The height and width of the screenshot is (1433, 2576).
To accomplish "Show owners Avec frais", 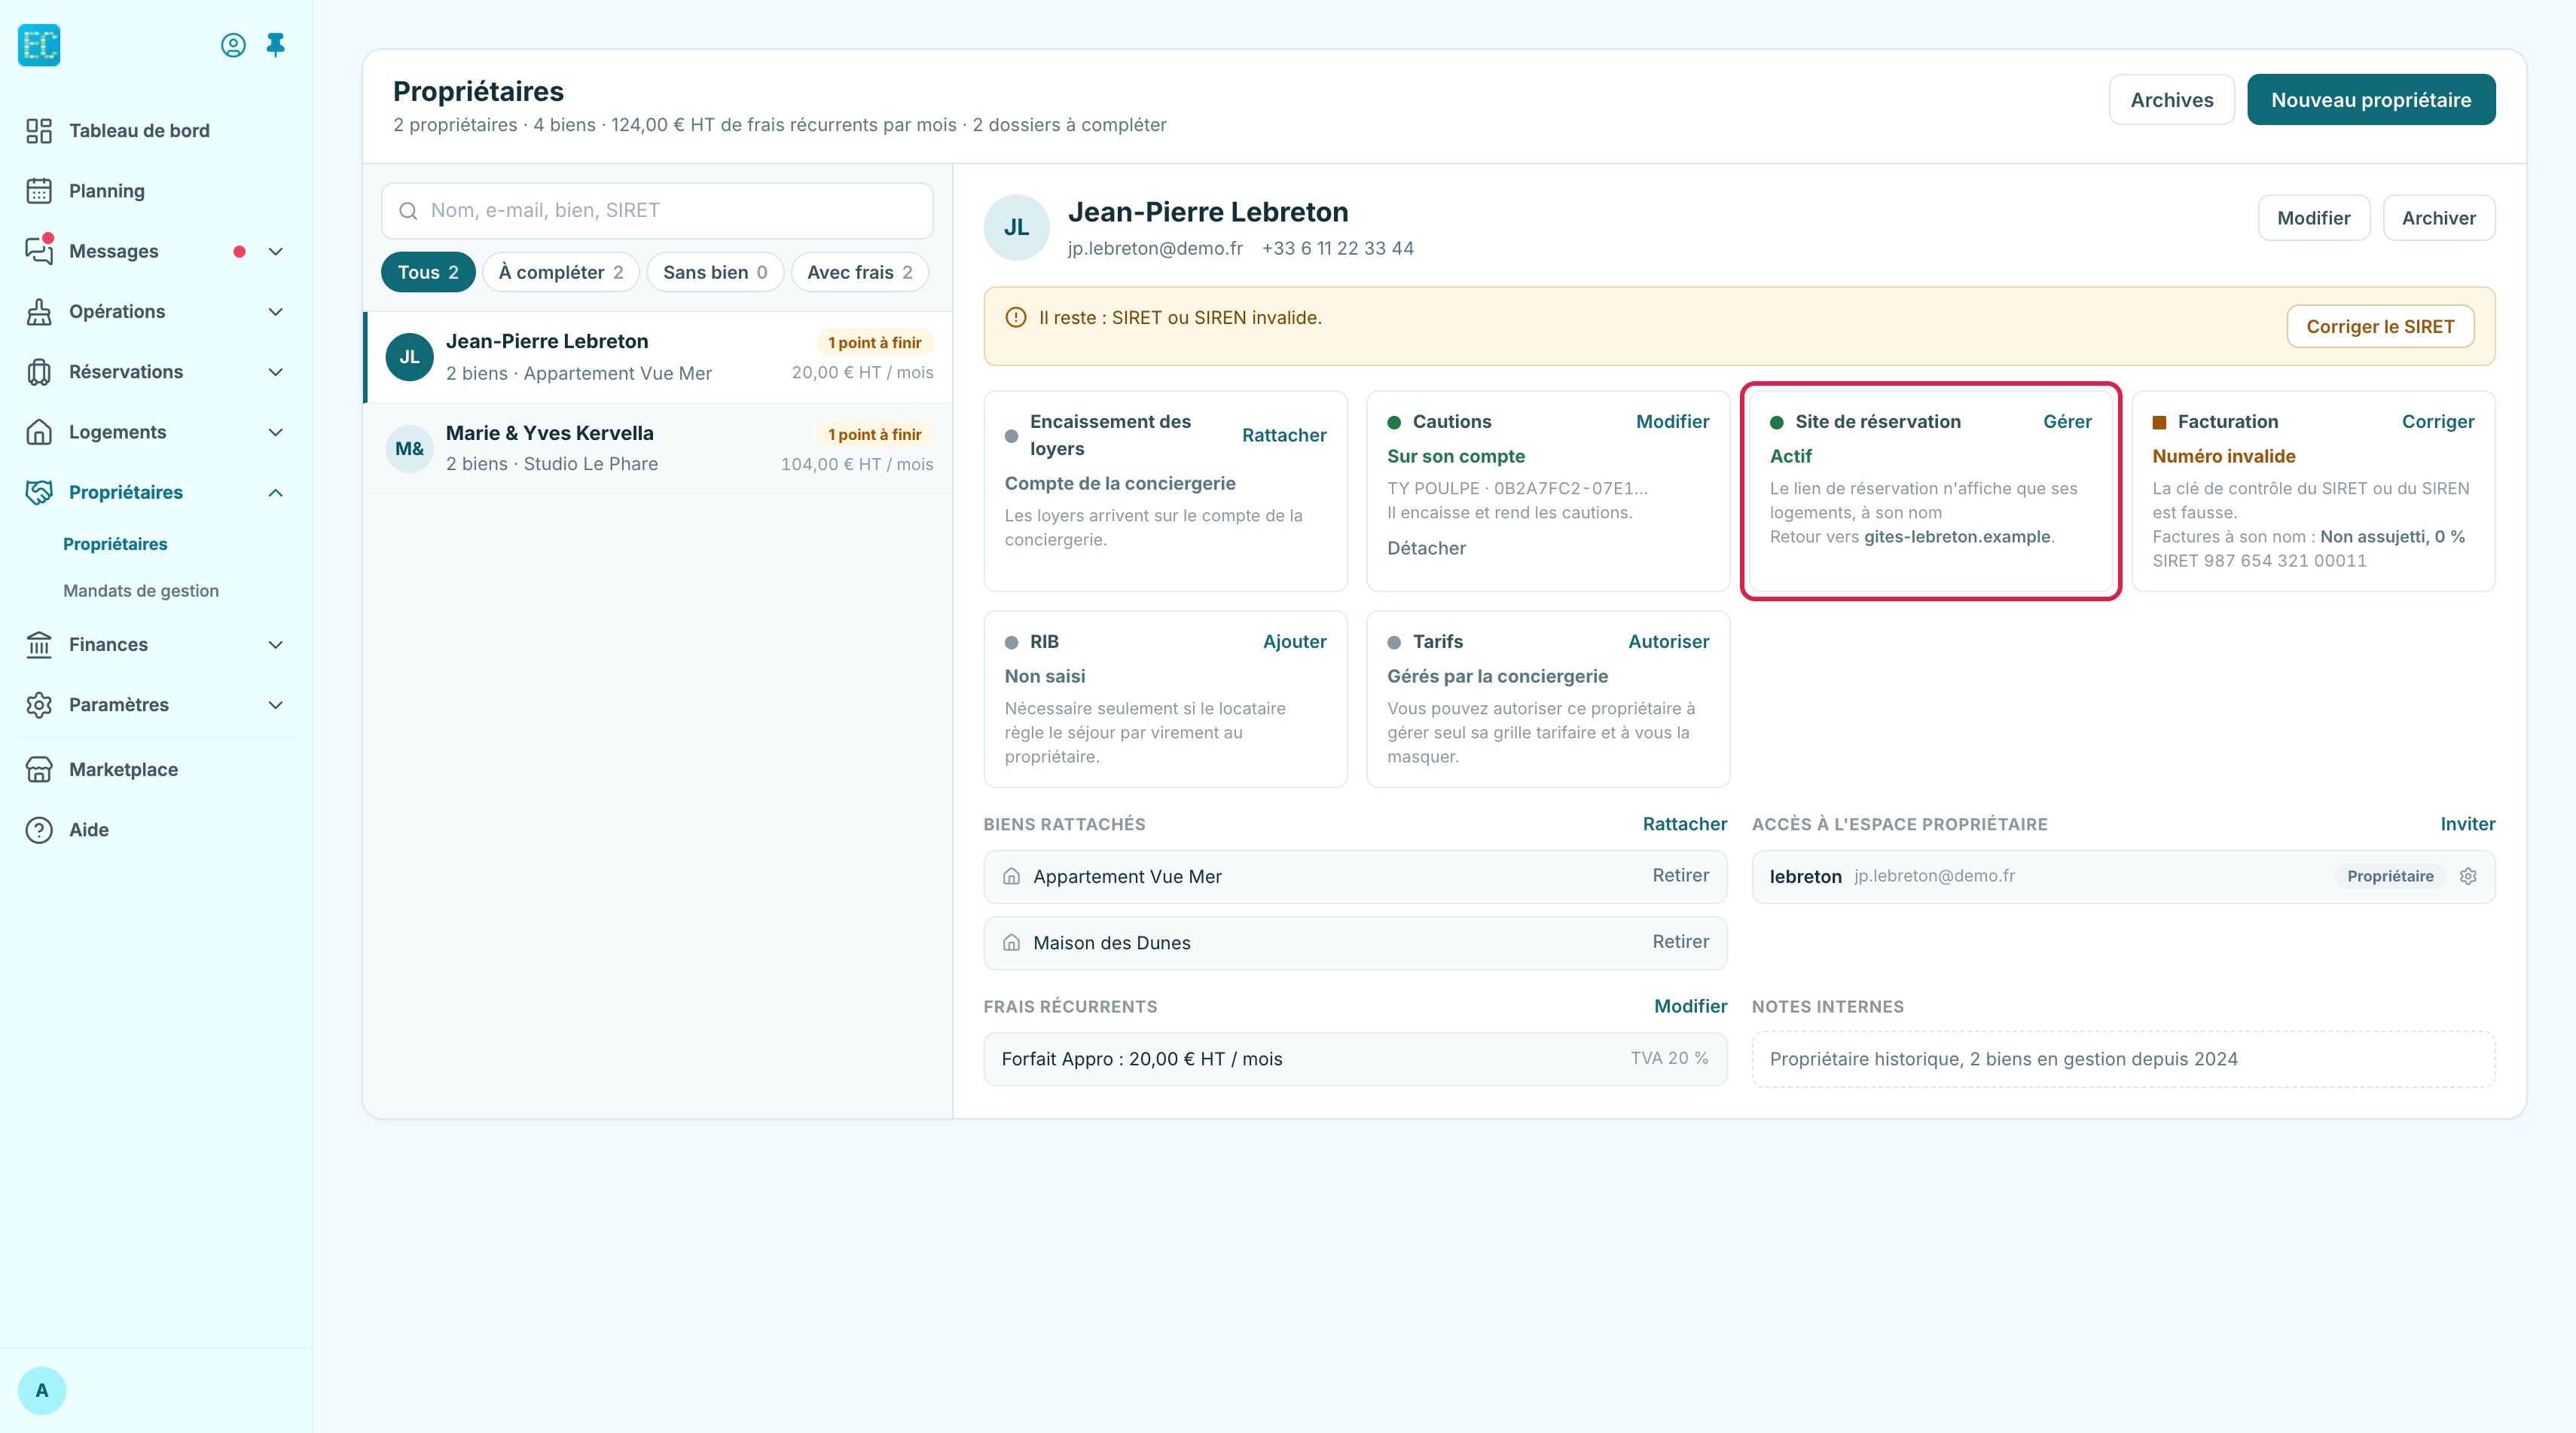I will tap(860, 272).
